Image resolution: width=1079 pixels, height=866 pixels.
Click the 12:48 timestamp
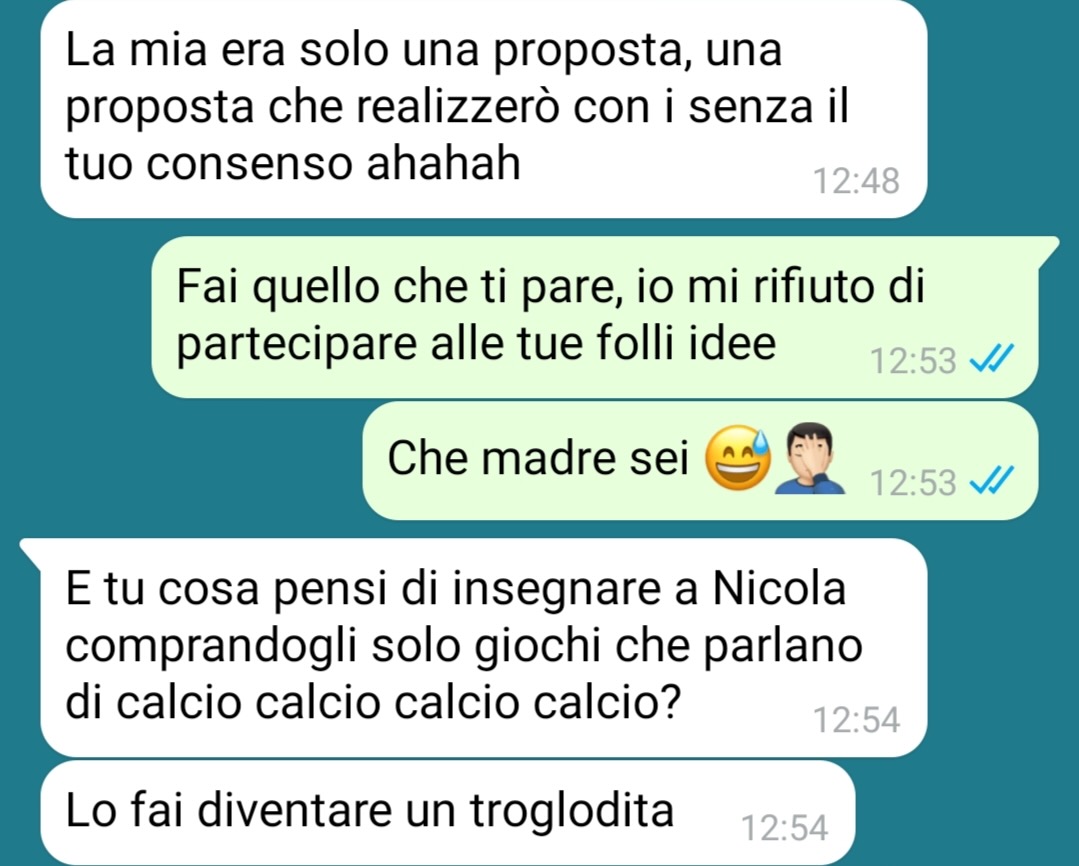[856, 181]
